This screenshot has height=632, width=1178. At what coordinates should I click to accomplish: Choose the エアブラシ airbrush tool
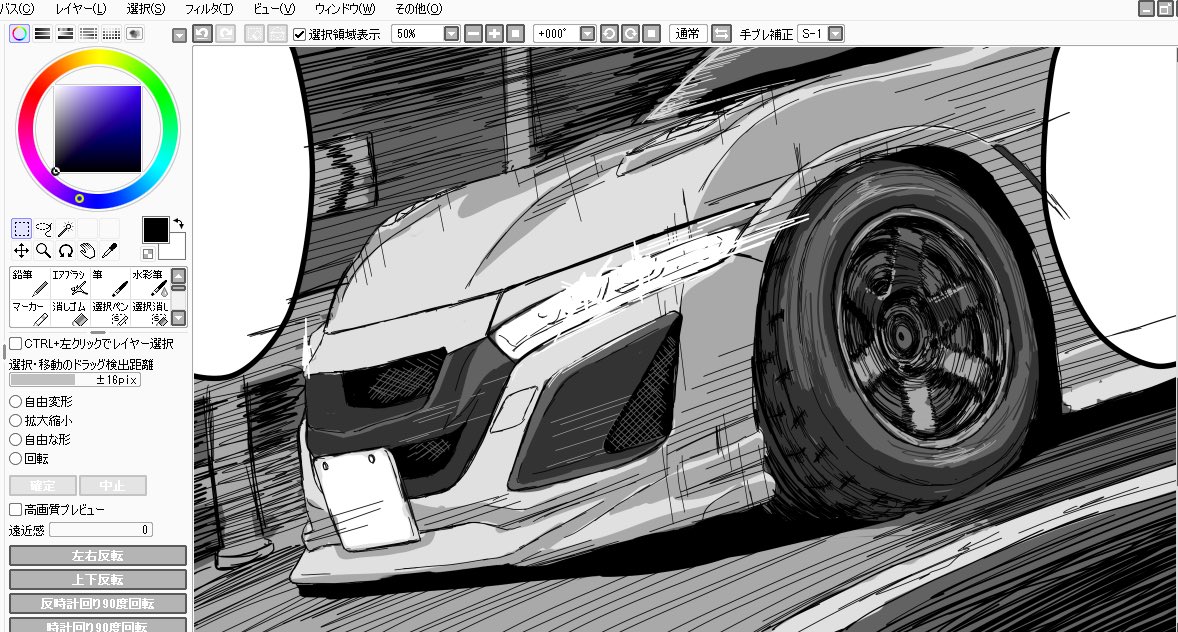70,283
